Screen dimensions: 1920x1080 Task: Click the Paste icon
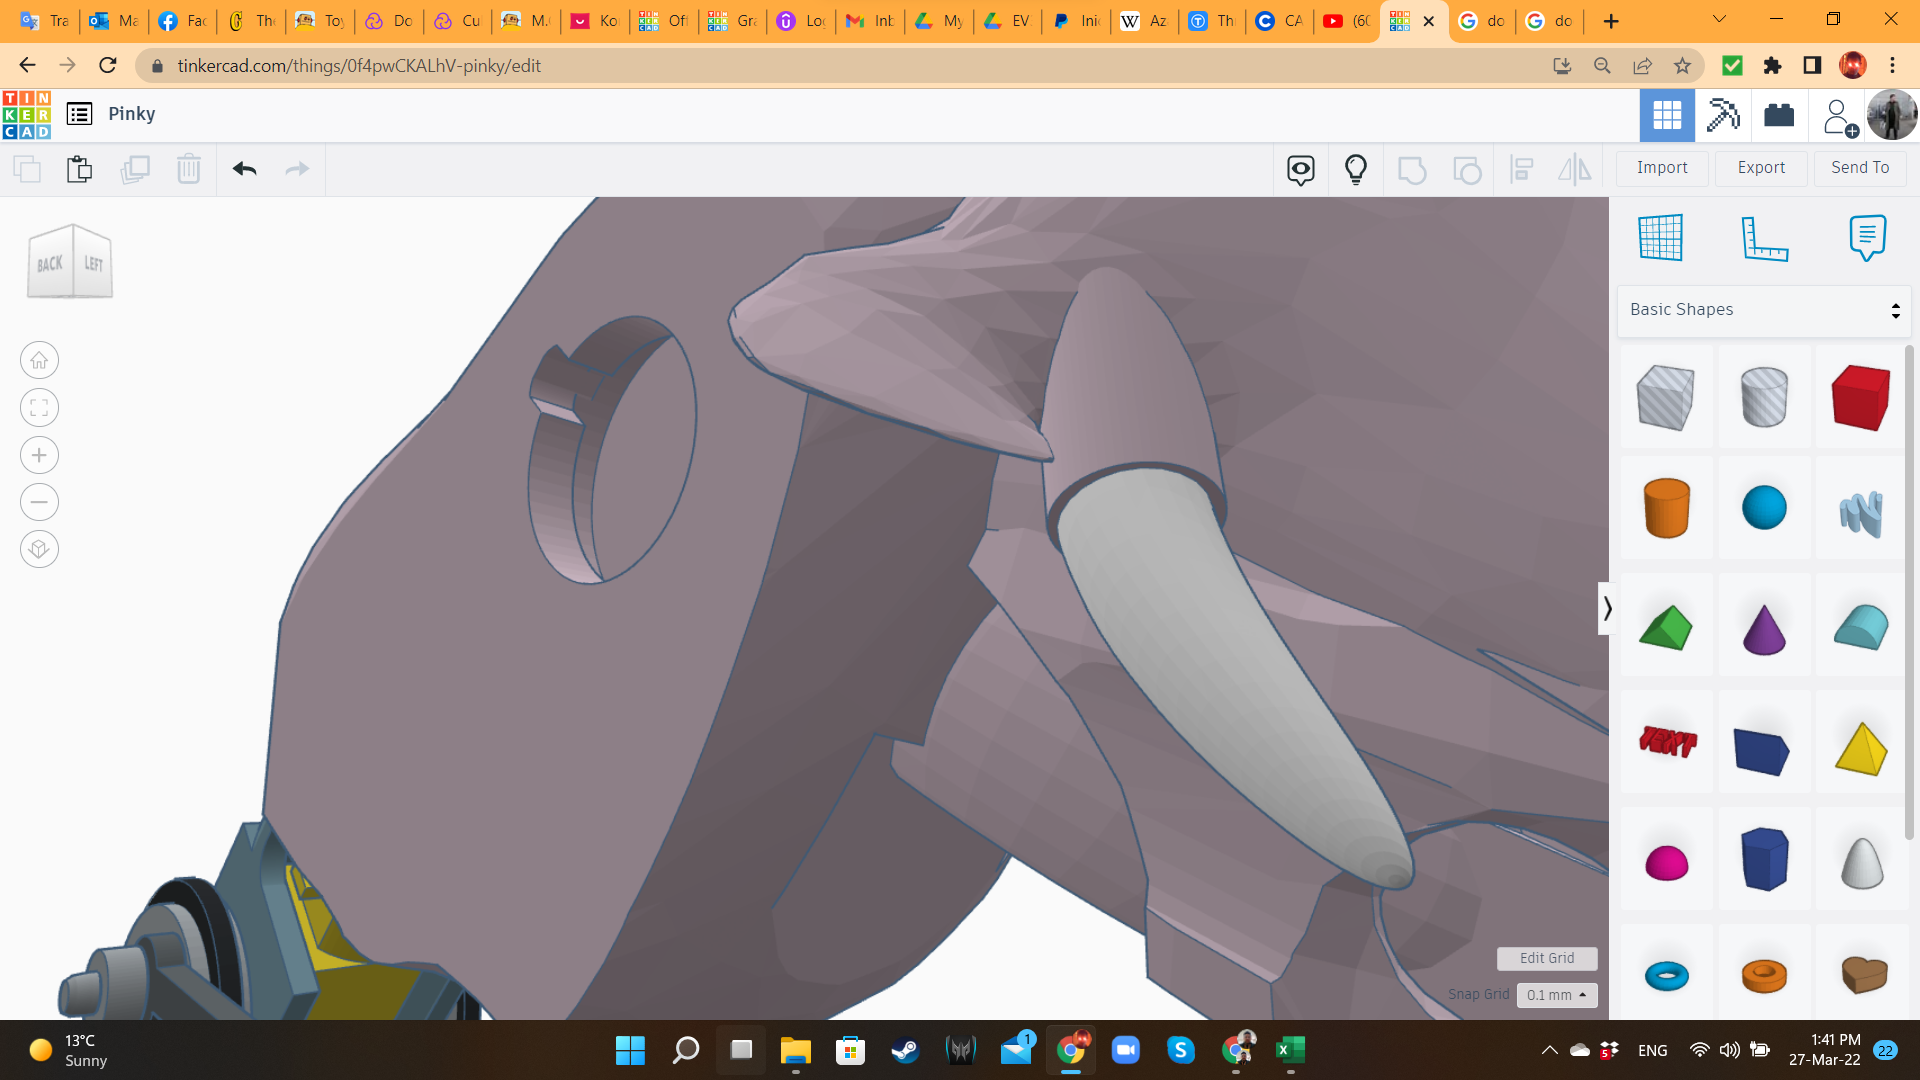80,169
